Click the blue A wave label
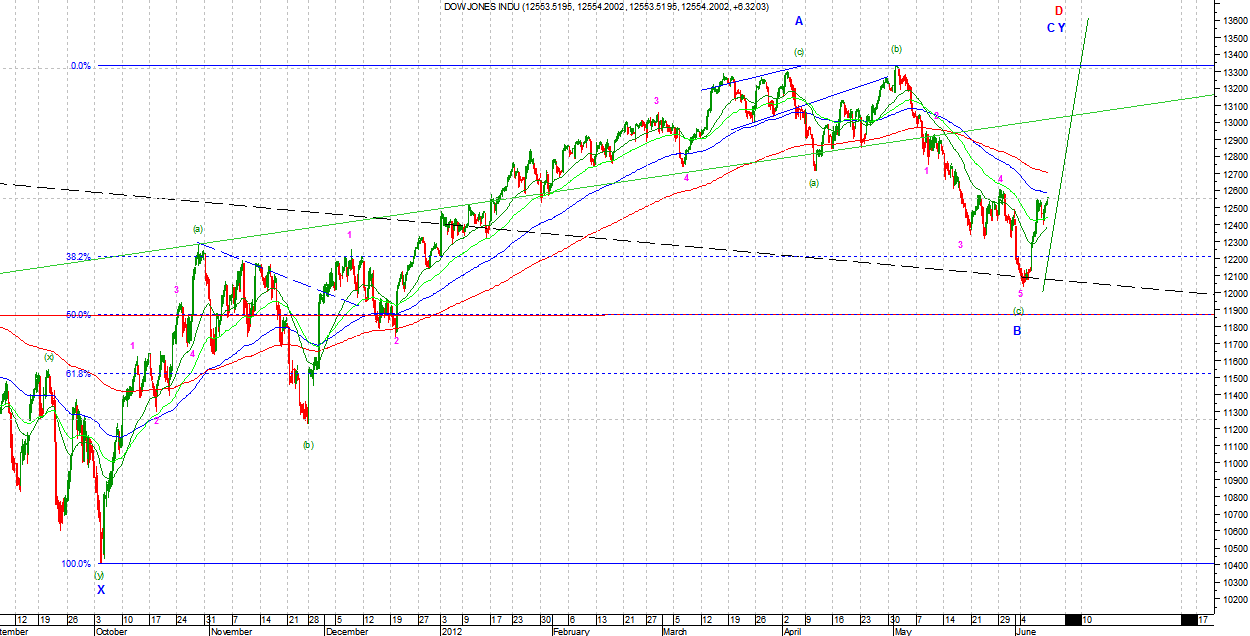The height and width of the screenshot is (636, 1250). [799, 21]
